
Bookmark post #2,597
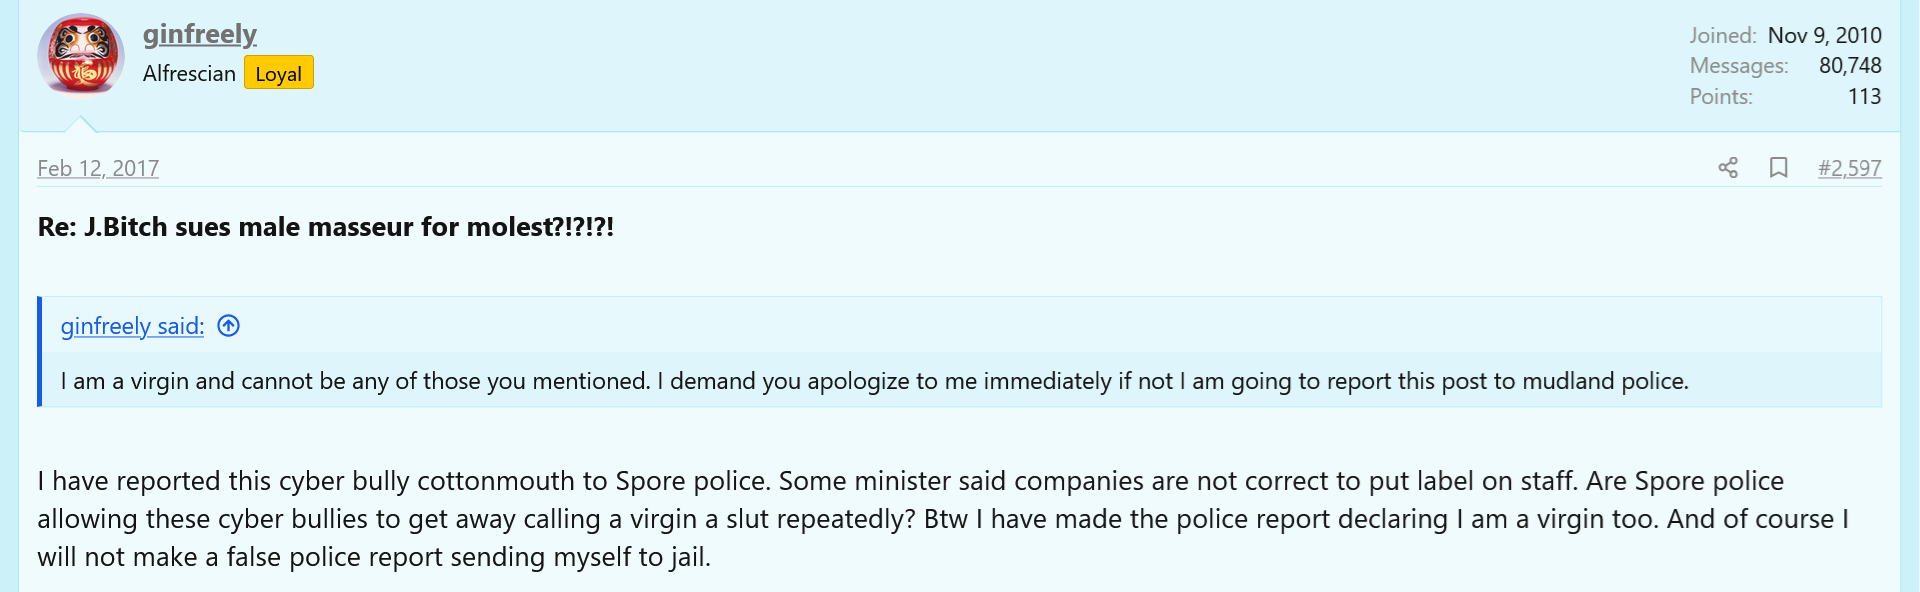(x=1778, y=168)
